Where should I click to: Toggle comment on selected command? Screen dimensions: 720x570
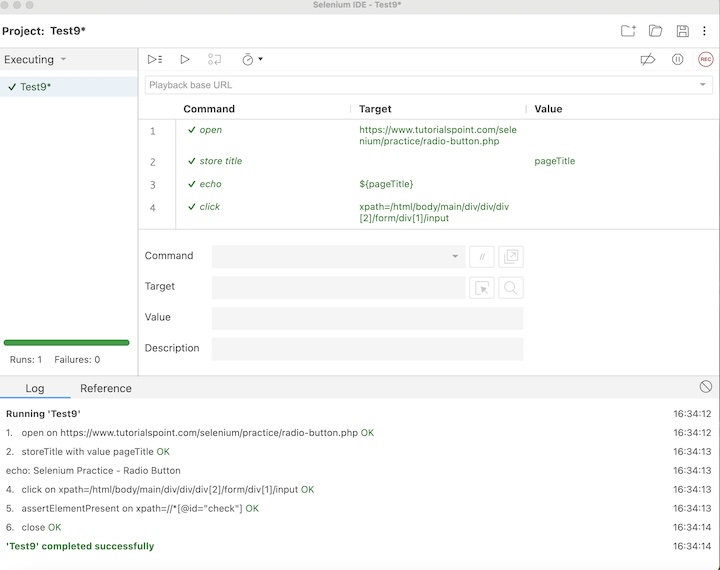point(482,257)
